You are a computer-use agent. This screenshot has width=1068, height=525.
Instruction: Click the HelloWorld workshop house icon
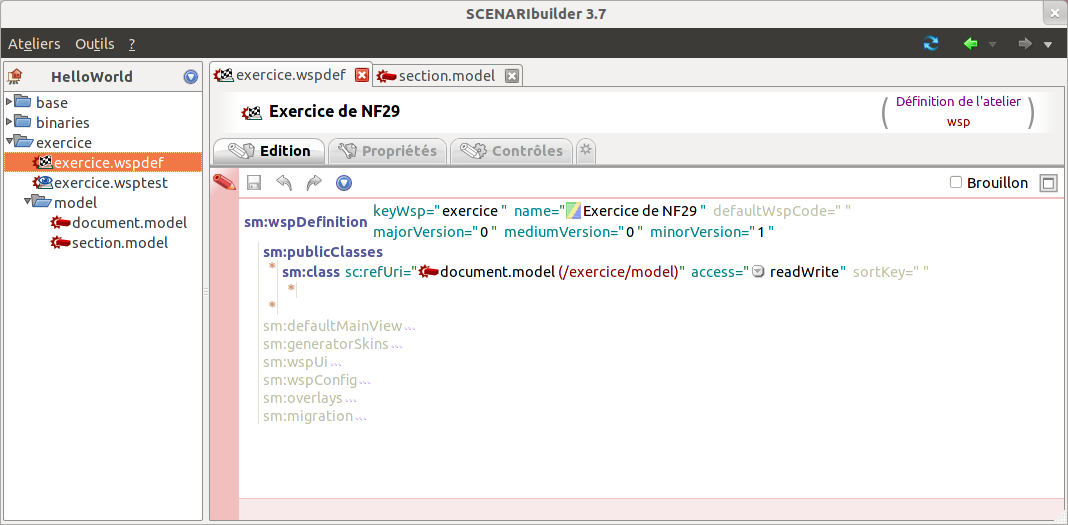pos(14,76)
